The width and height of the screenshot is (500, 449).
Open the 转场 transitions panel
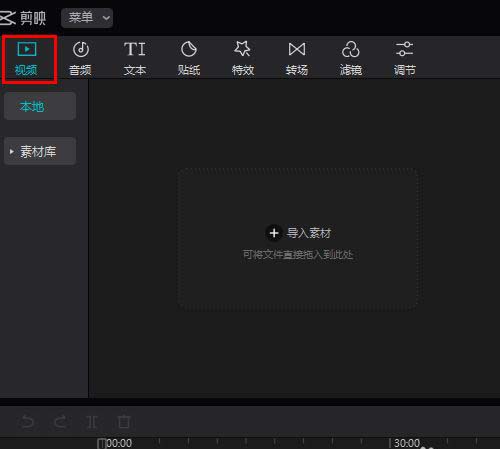[x=297, y=58]
